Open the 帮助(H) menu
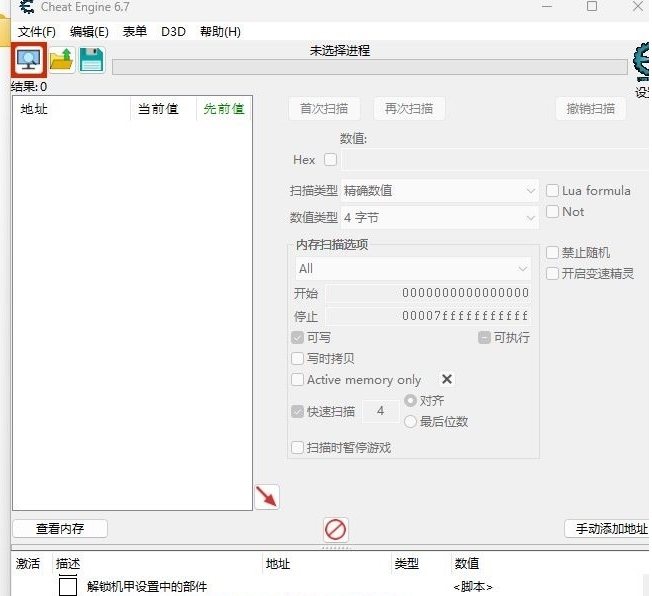The width and height of the screenshot is (652, 596). click(220, 32)
